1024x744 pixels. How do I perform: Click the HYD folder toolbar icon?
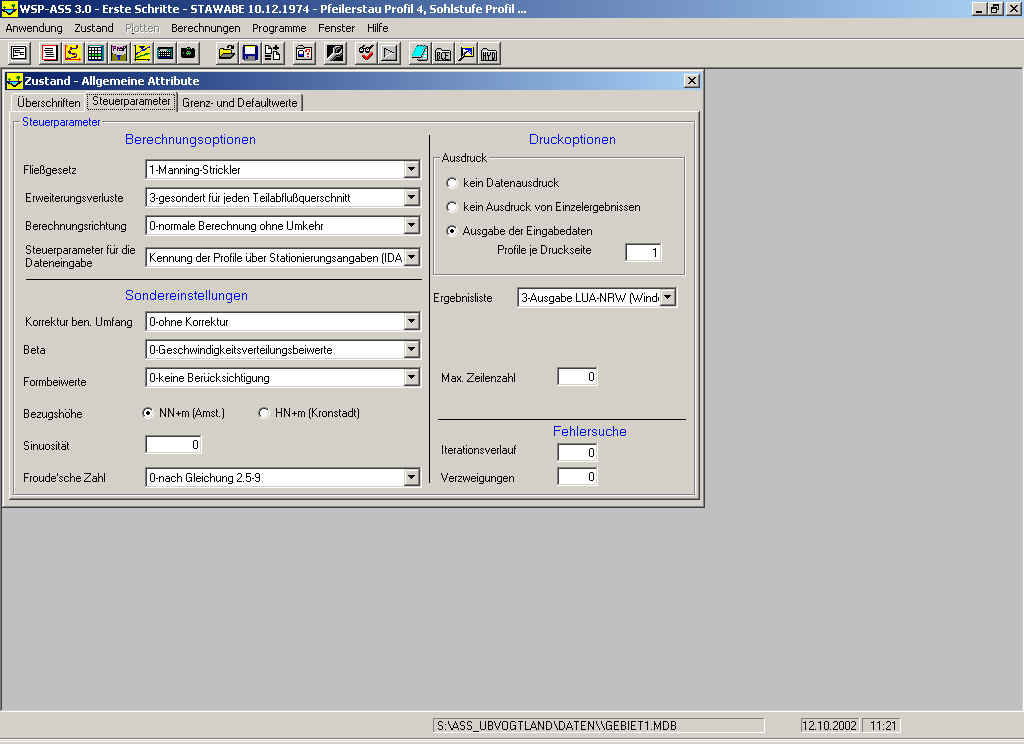[x=489, y=53]
